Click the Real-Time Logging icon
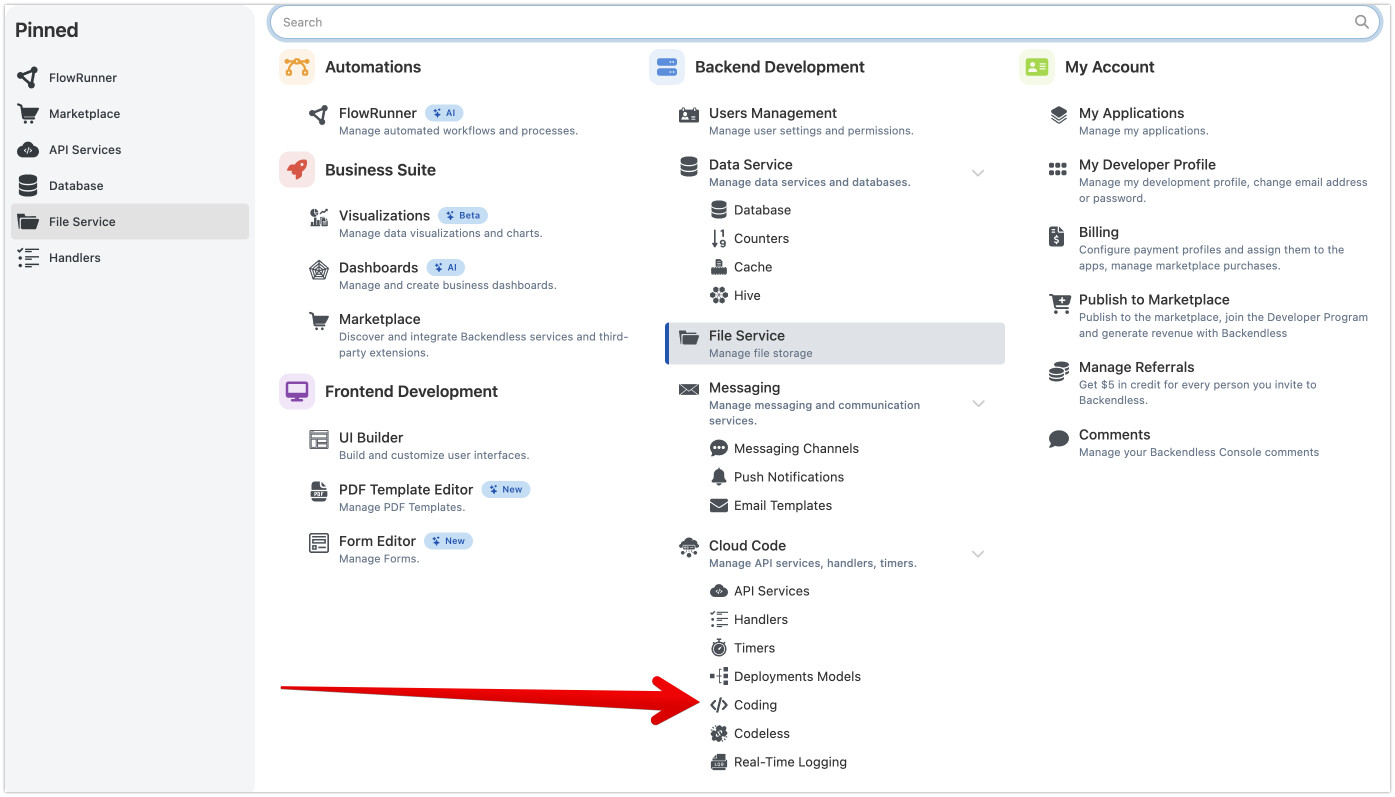This screenshot has width=1395, height=797. coord(719,762)
